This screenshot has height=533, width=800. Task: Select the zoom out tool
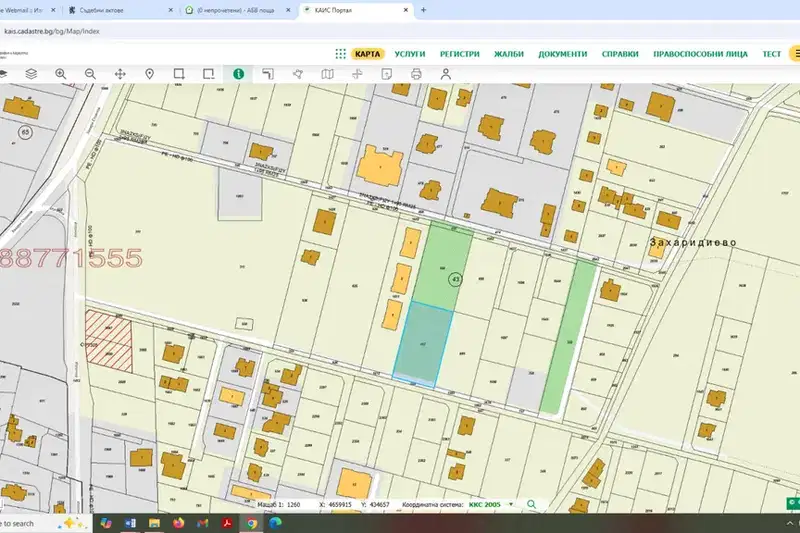point(90,74)
